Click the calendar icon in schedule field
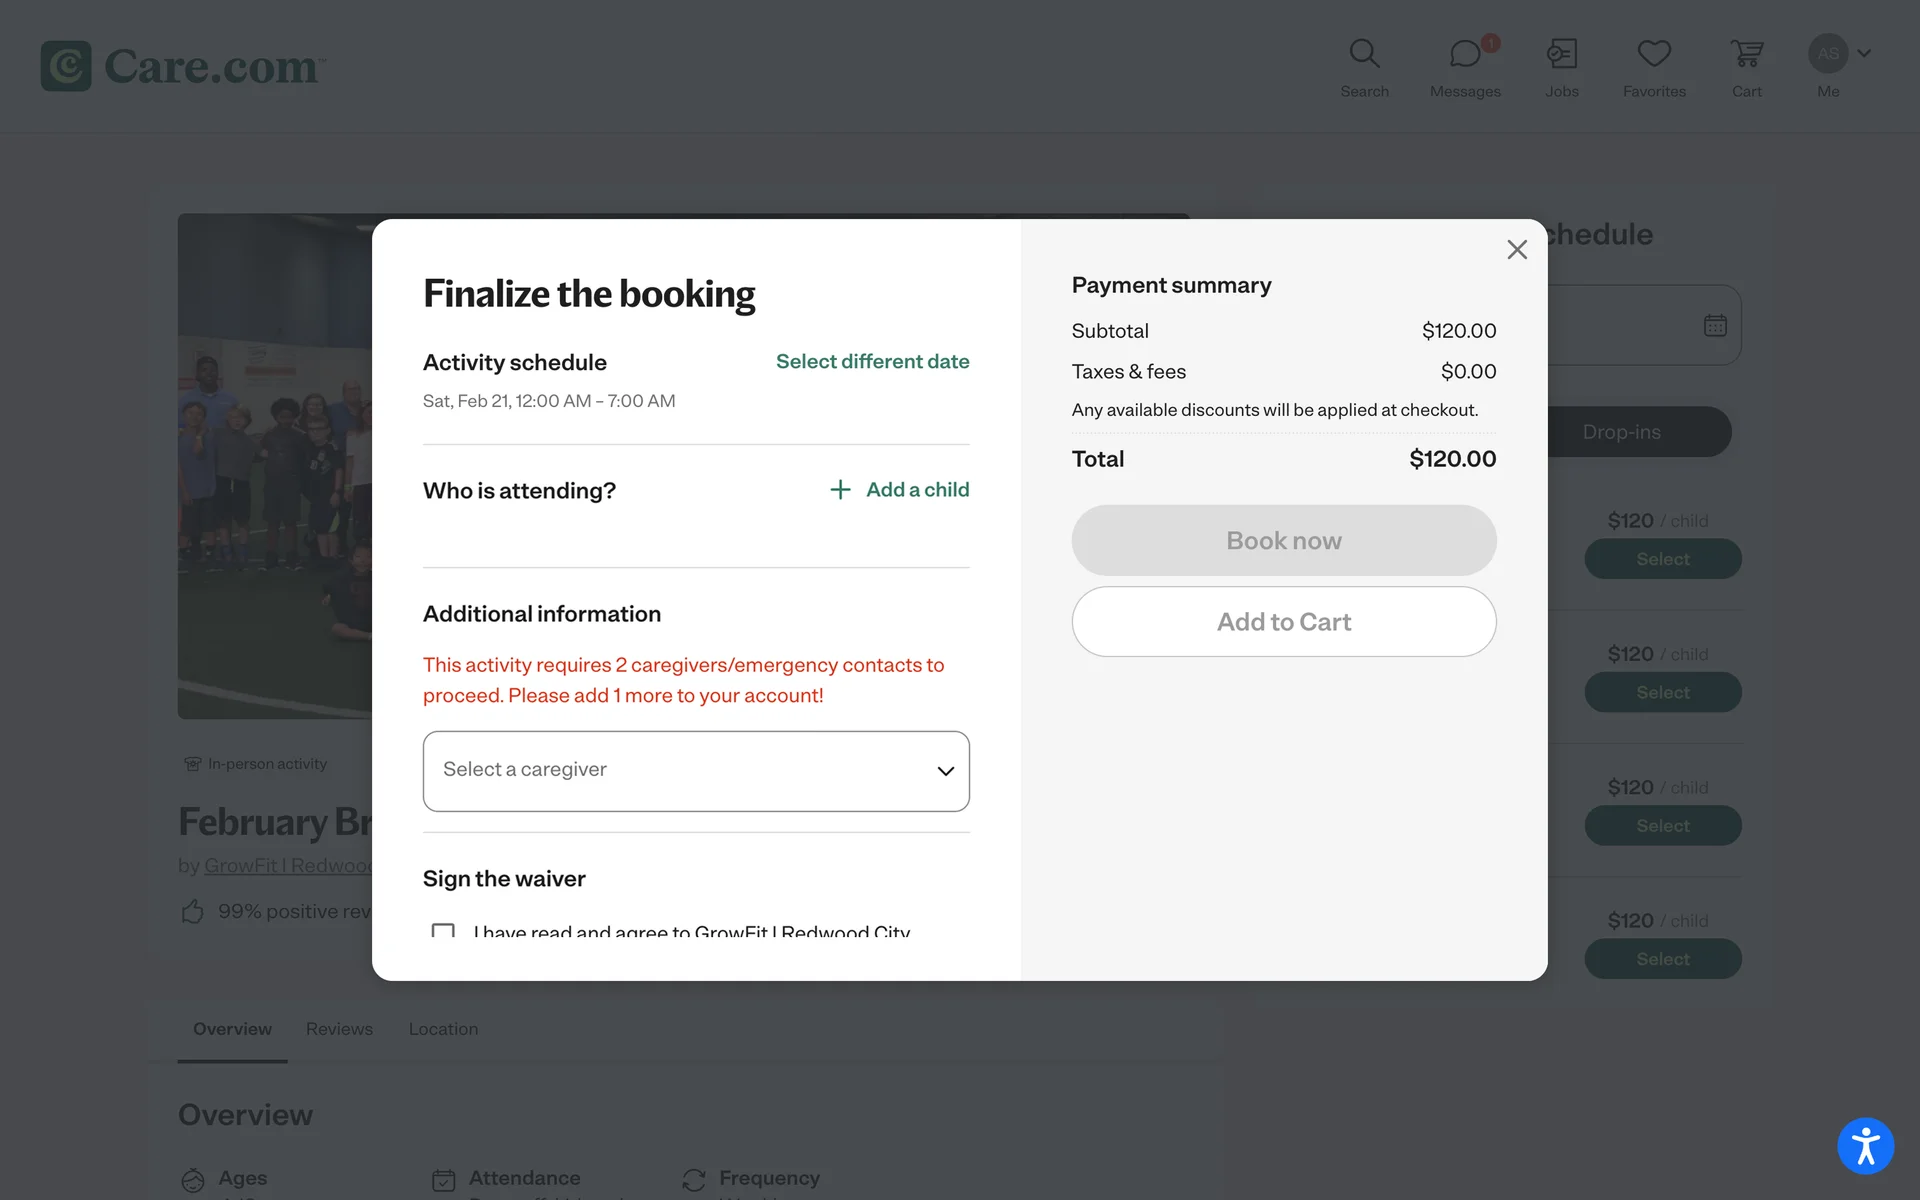The height and width of the screenshot is (1200, 1920). (x=1715, y=326)
